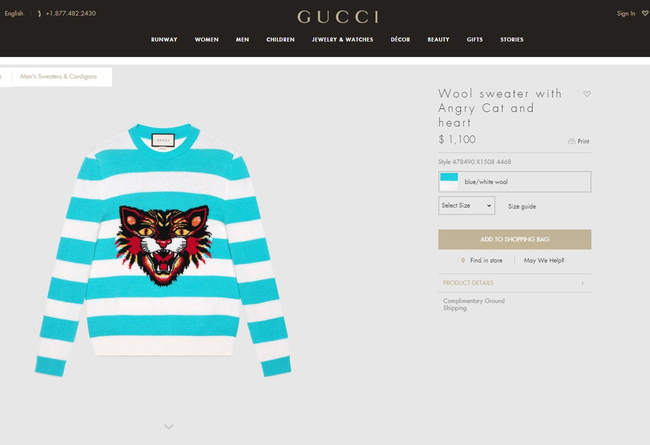The width and height of the screenshot is (650, 445).
Task: Click the wishlist heart beside product title
Action: click(587, 94)
